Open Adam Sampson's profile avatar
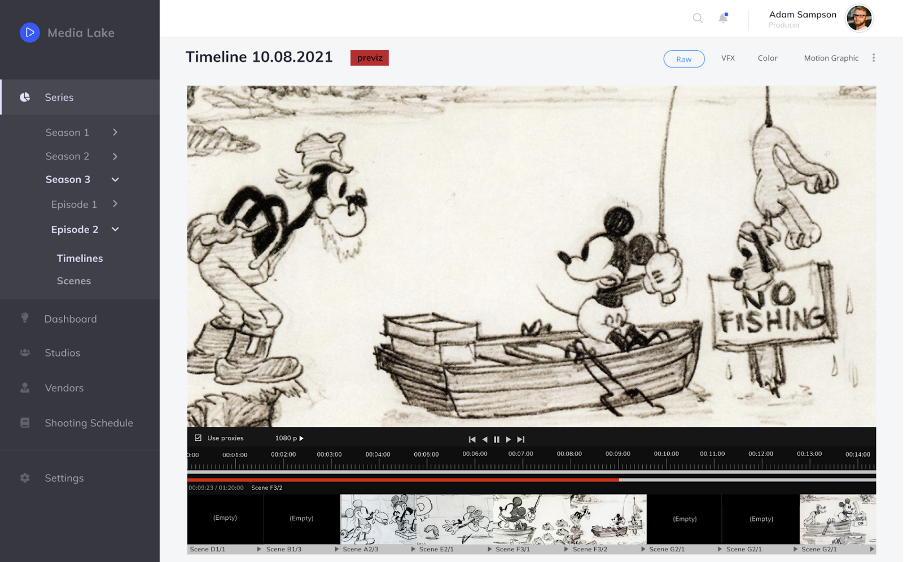This screenshot has height=562, width=904. [859, 18]
